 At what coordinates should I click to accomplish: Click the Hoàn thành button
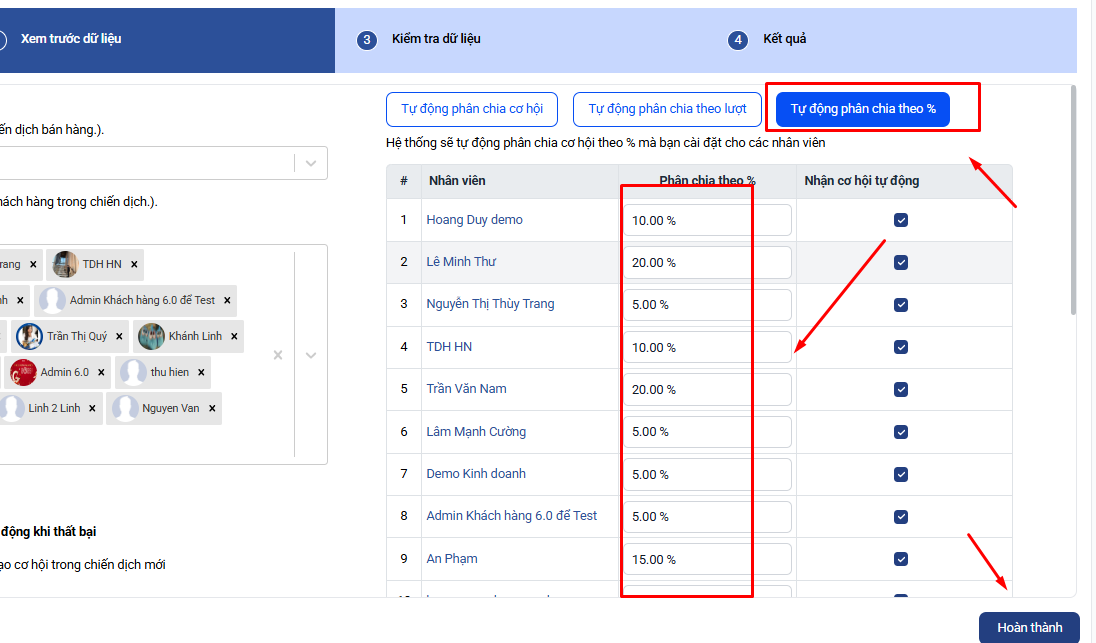1029,628
